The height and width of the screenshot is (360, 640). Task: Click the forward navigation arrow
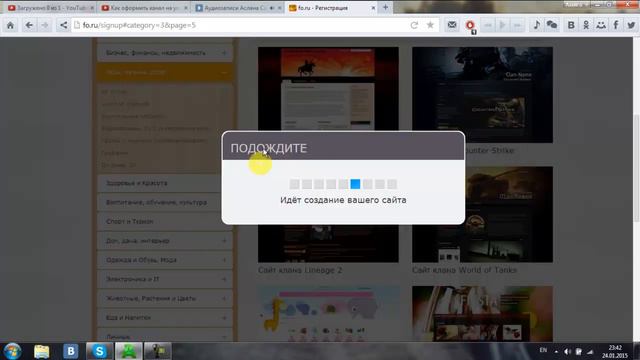pyautogui.click(x=45, y=25)
